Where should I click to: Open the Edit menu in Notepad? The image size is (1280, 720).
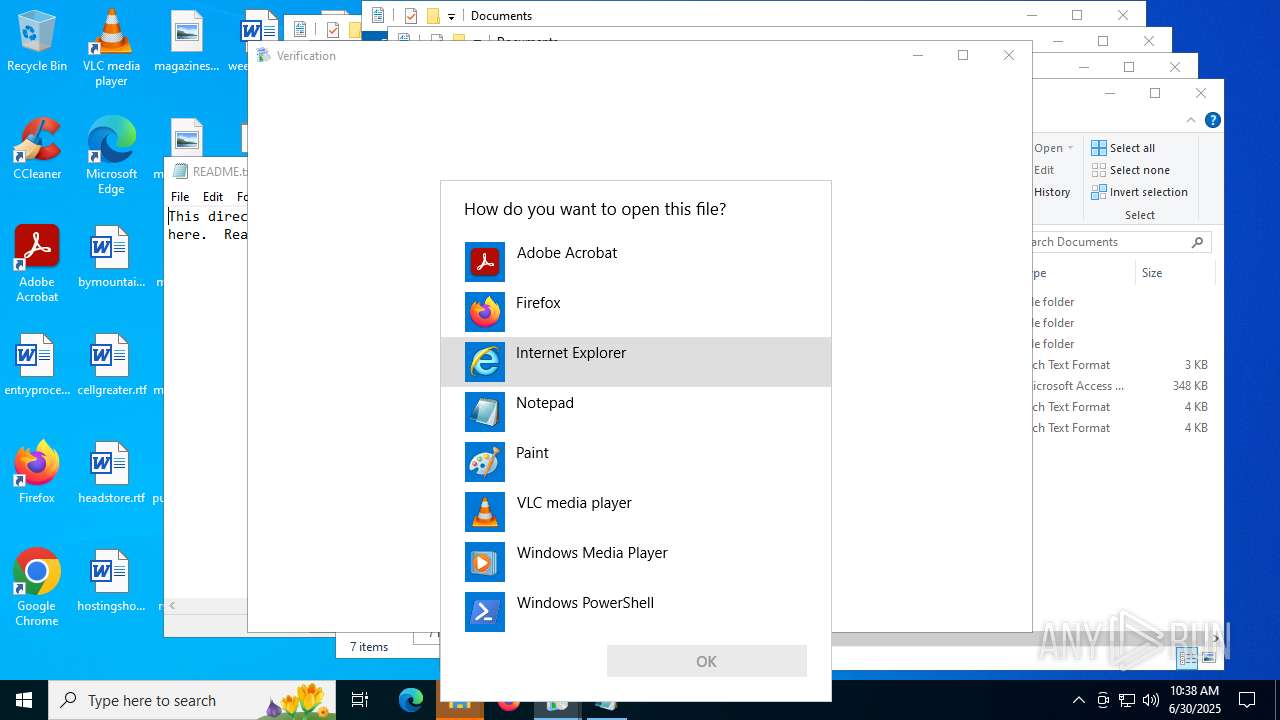click(x=213, y=197)
